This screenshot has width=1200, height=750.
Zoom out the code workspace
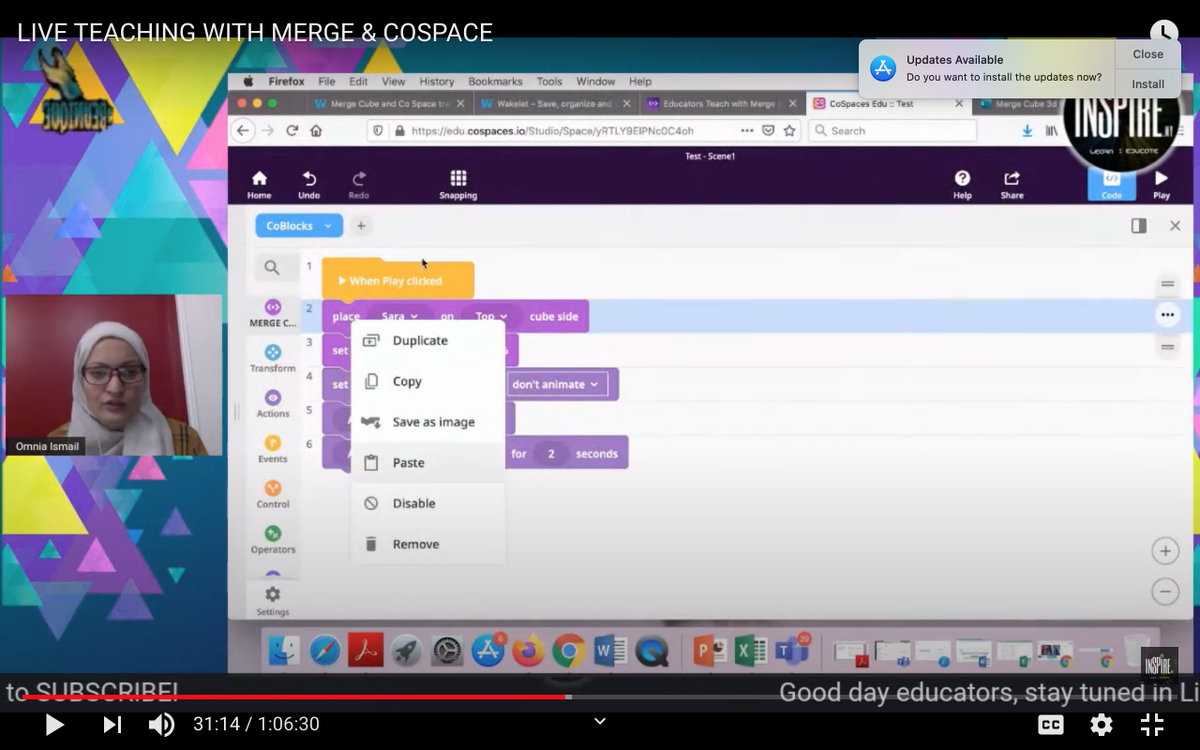(x=1165, y=591)
